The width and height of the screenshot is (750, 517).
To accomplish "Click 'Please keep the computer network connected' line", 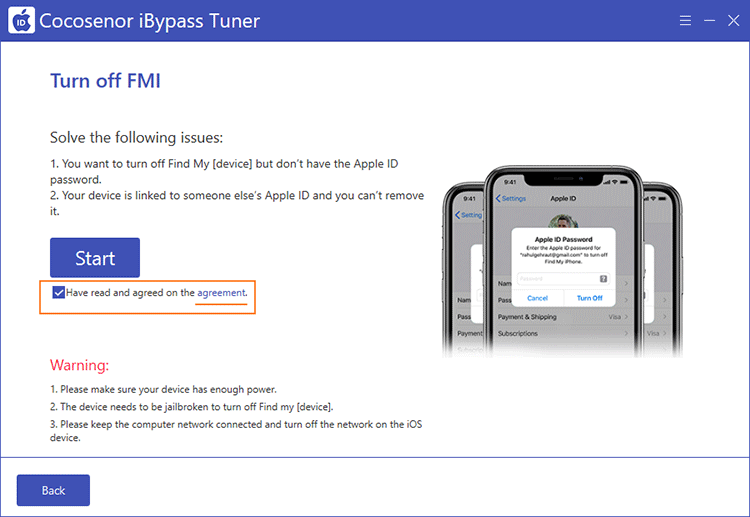I will click(x=236, y=431).
